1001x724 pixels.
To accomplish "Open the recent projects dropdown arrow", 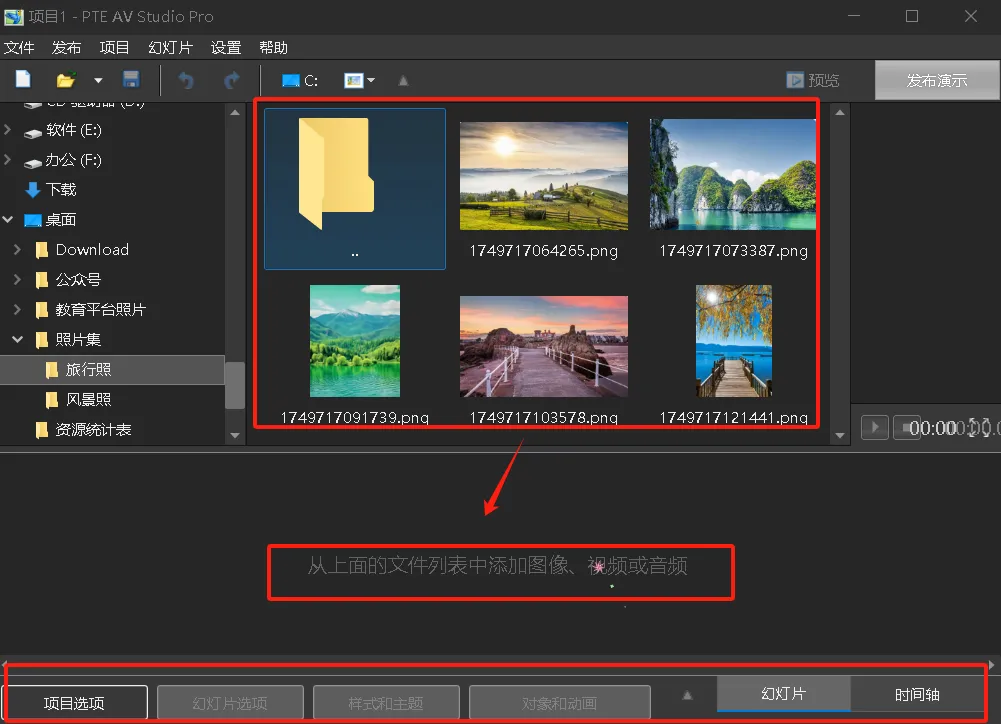I will tap(98, 80).
